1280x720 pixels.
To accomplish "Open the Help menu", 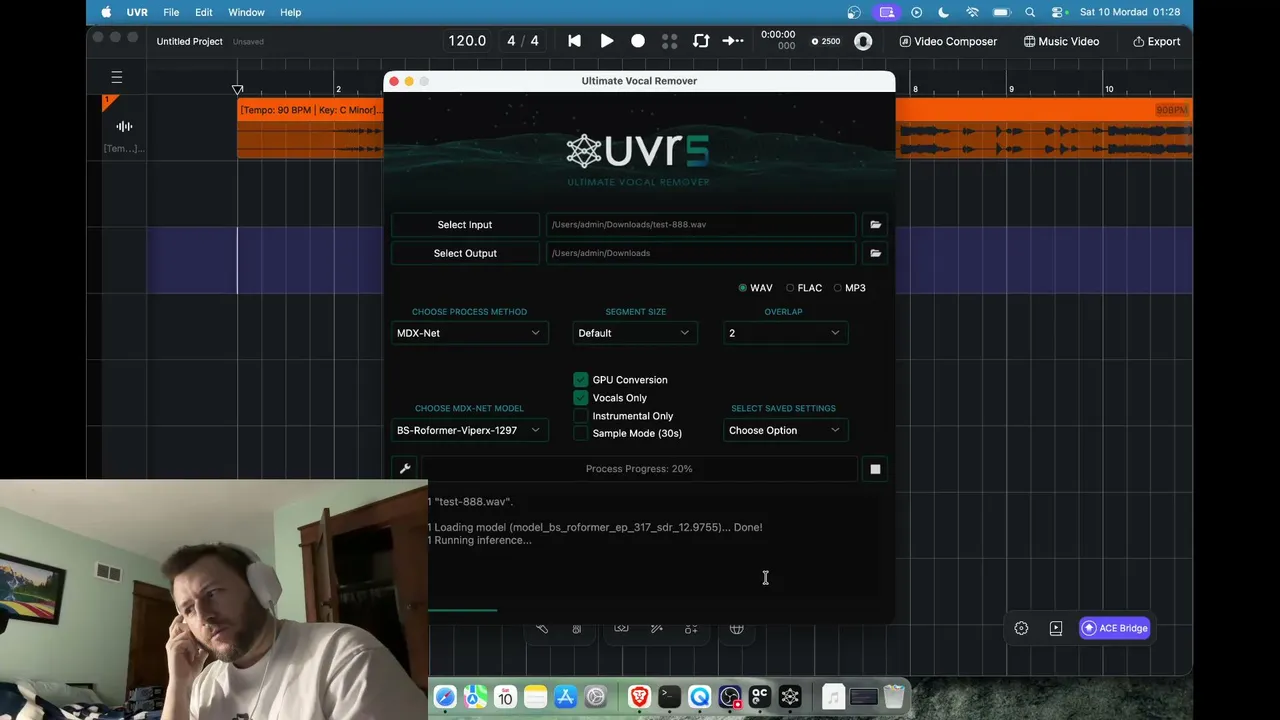I will [x=291, y=12].
